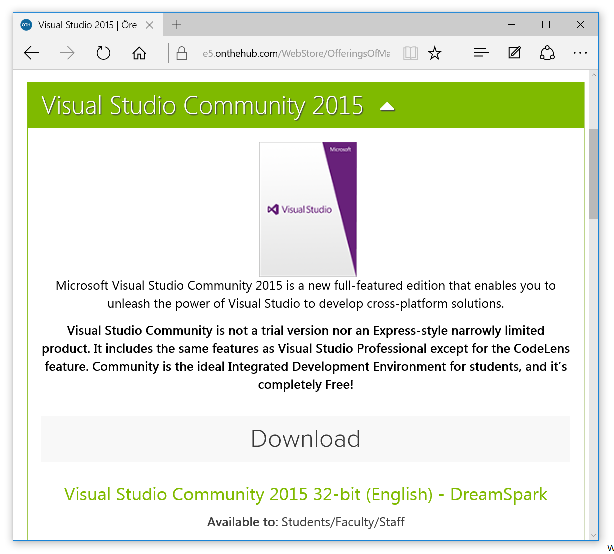
Task: Open the Hub panel
Action: (x=481, y=53)
